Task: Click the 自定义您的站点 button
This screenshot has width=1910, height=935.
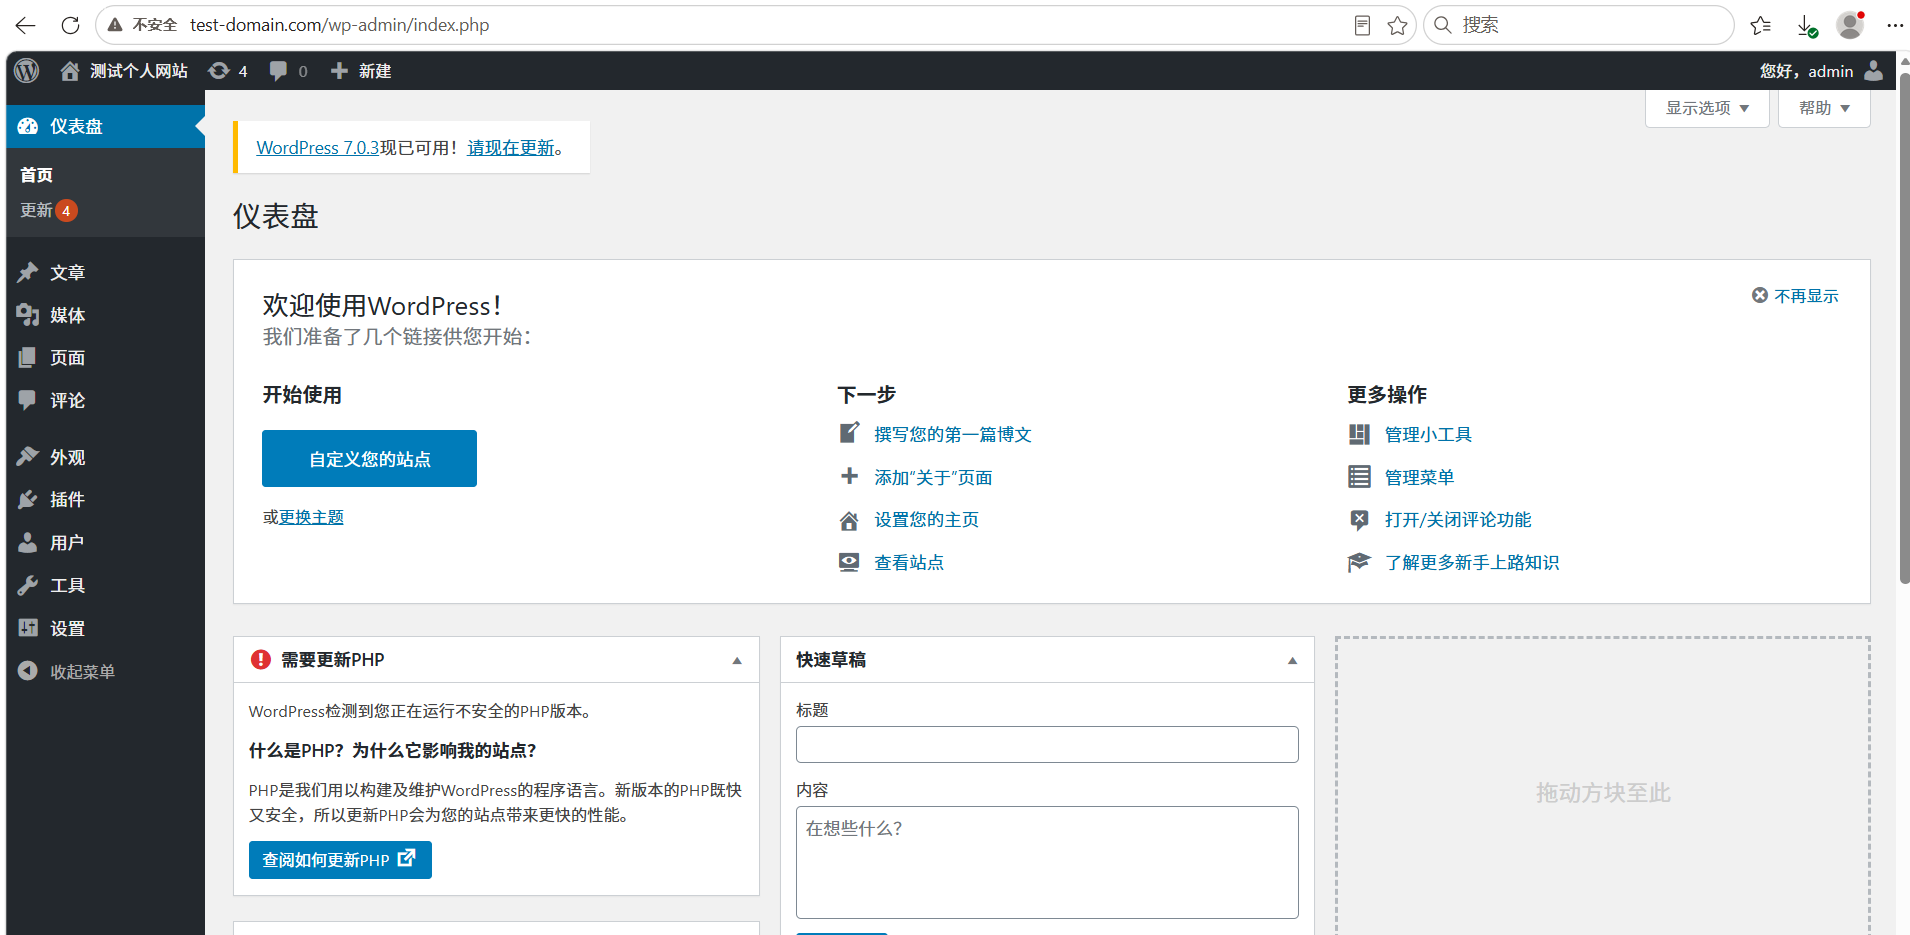Action: [369, 459]
